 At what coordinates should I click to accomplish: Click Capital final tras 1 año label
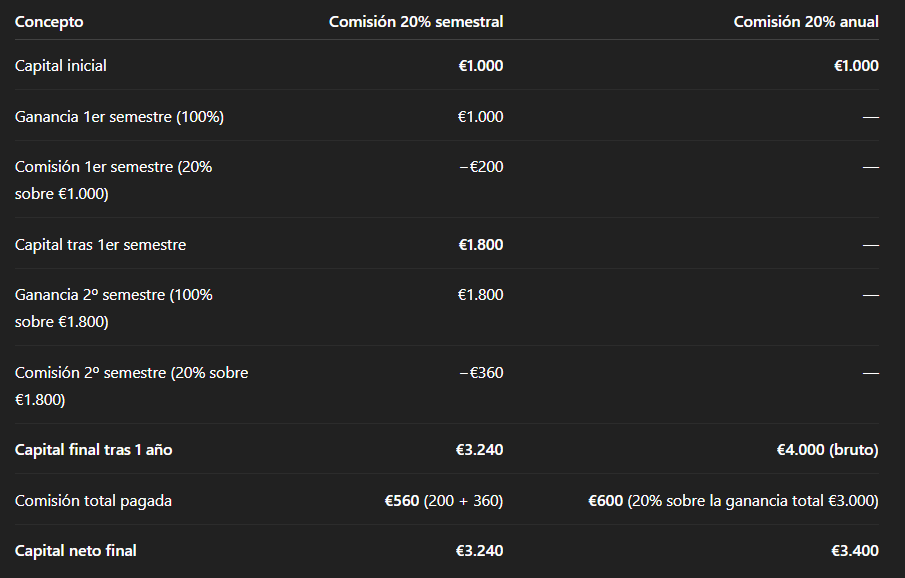pos(93,450)
